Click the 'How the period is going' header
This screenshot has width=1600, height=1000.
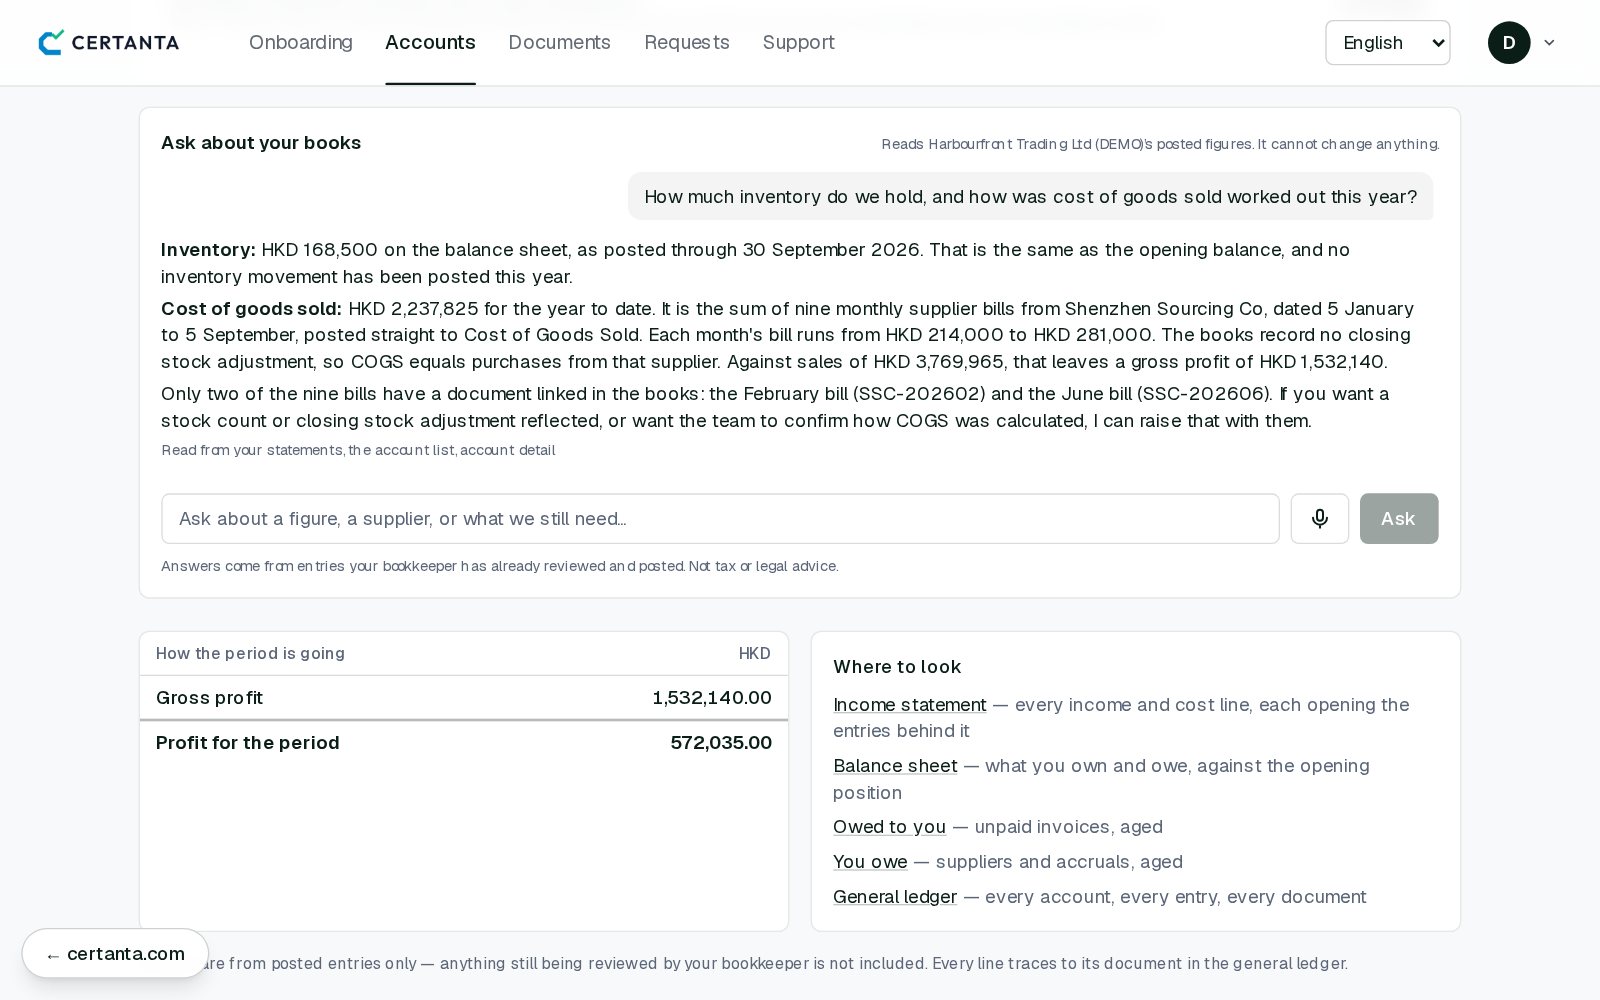tap(250, 654)
